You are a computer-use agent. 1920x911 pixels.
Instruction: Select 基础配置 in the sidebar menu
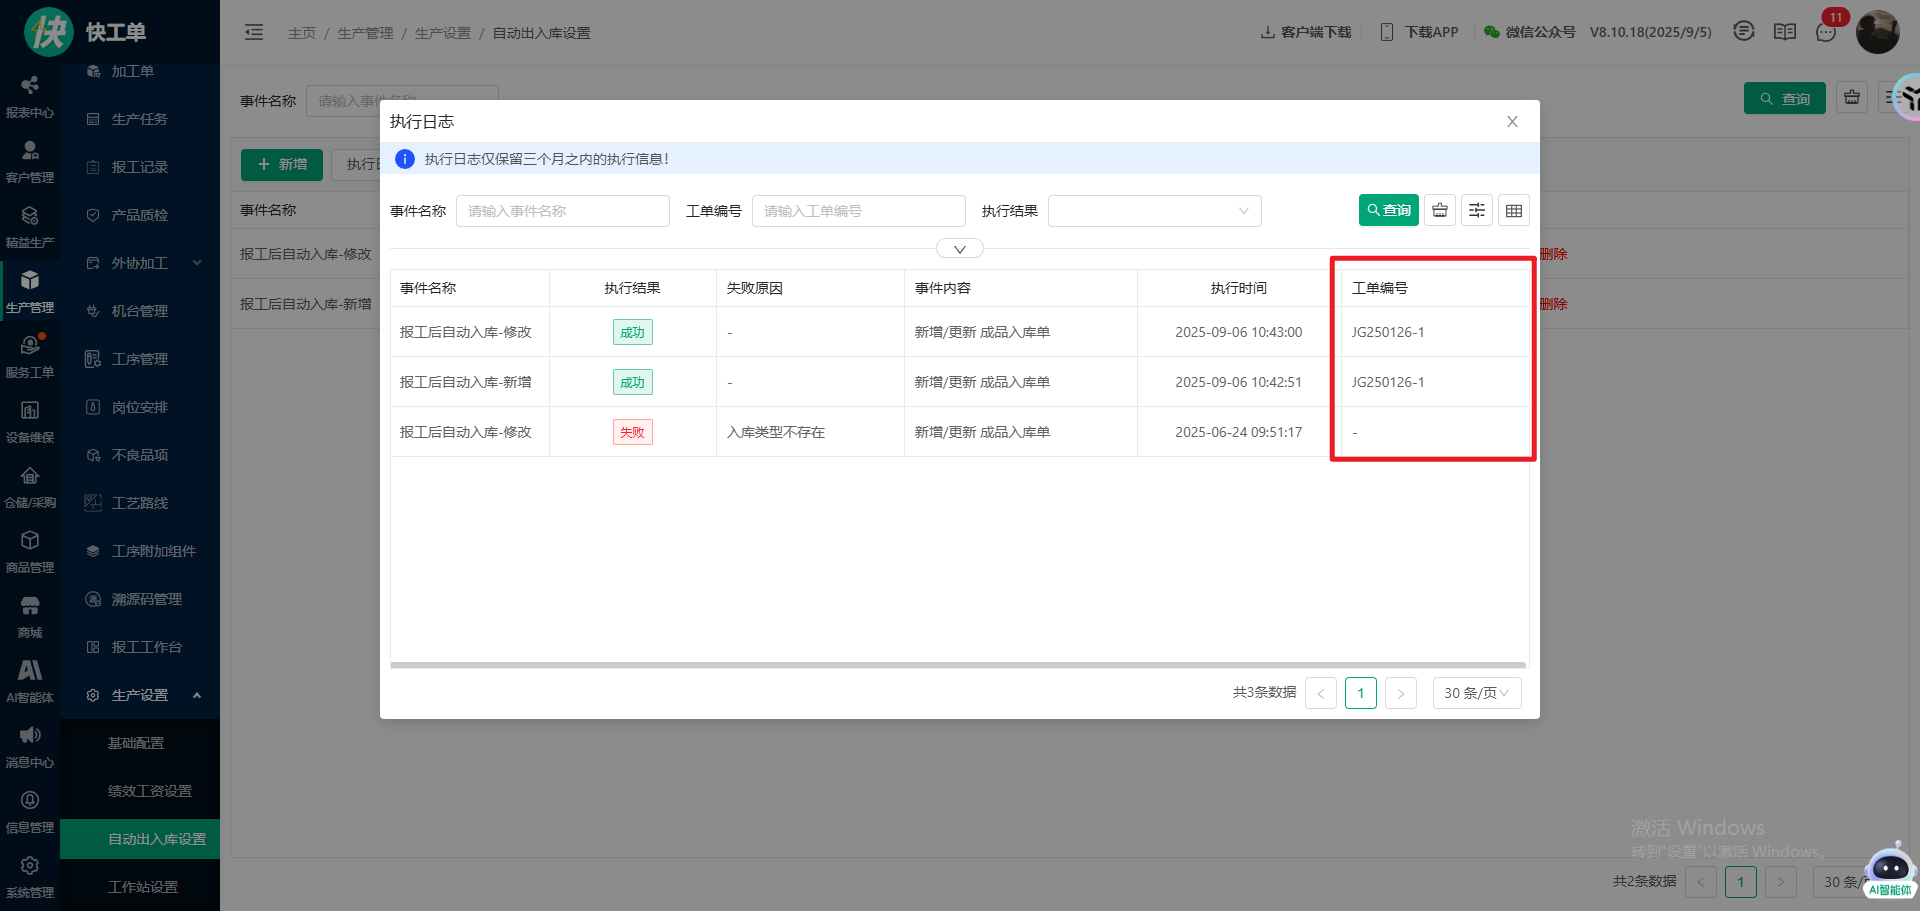136,743
